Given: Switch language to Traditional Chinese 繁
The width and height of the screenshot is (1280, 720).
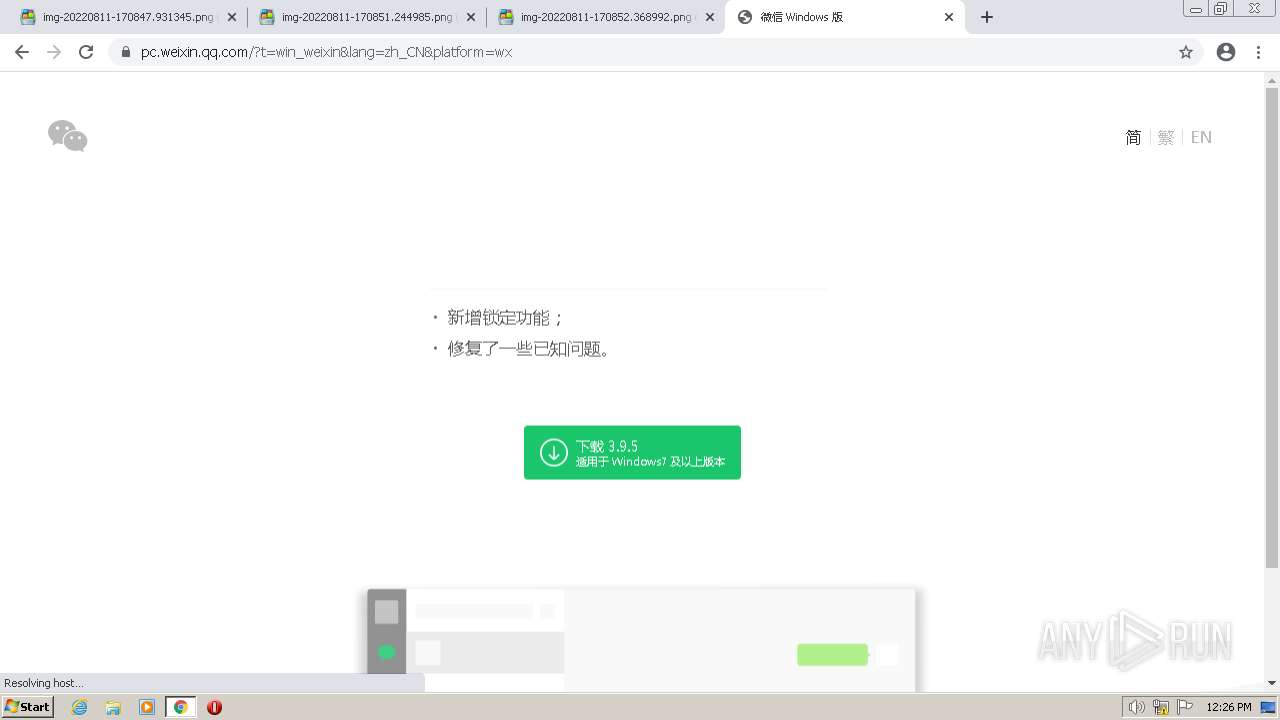Looking at the screenshot, I should pyautogui.click(x=1166, y=137).
